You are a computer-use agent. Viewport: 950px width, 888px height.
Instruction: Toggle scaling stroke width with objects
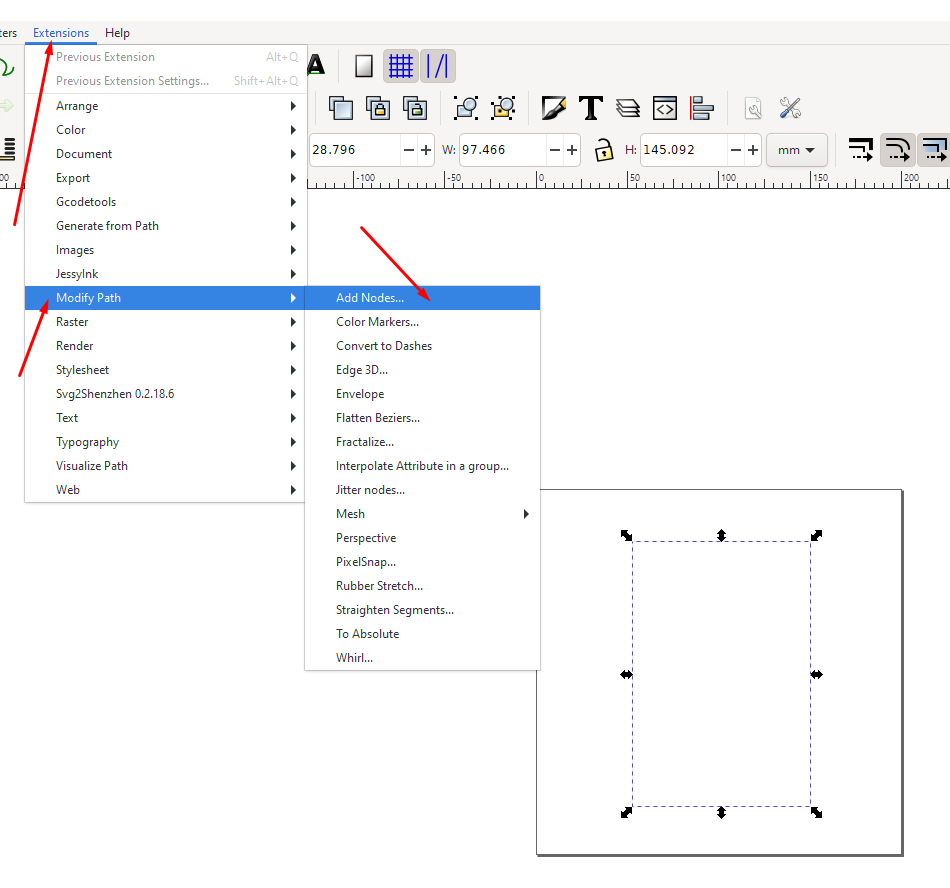pos(860,150)
